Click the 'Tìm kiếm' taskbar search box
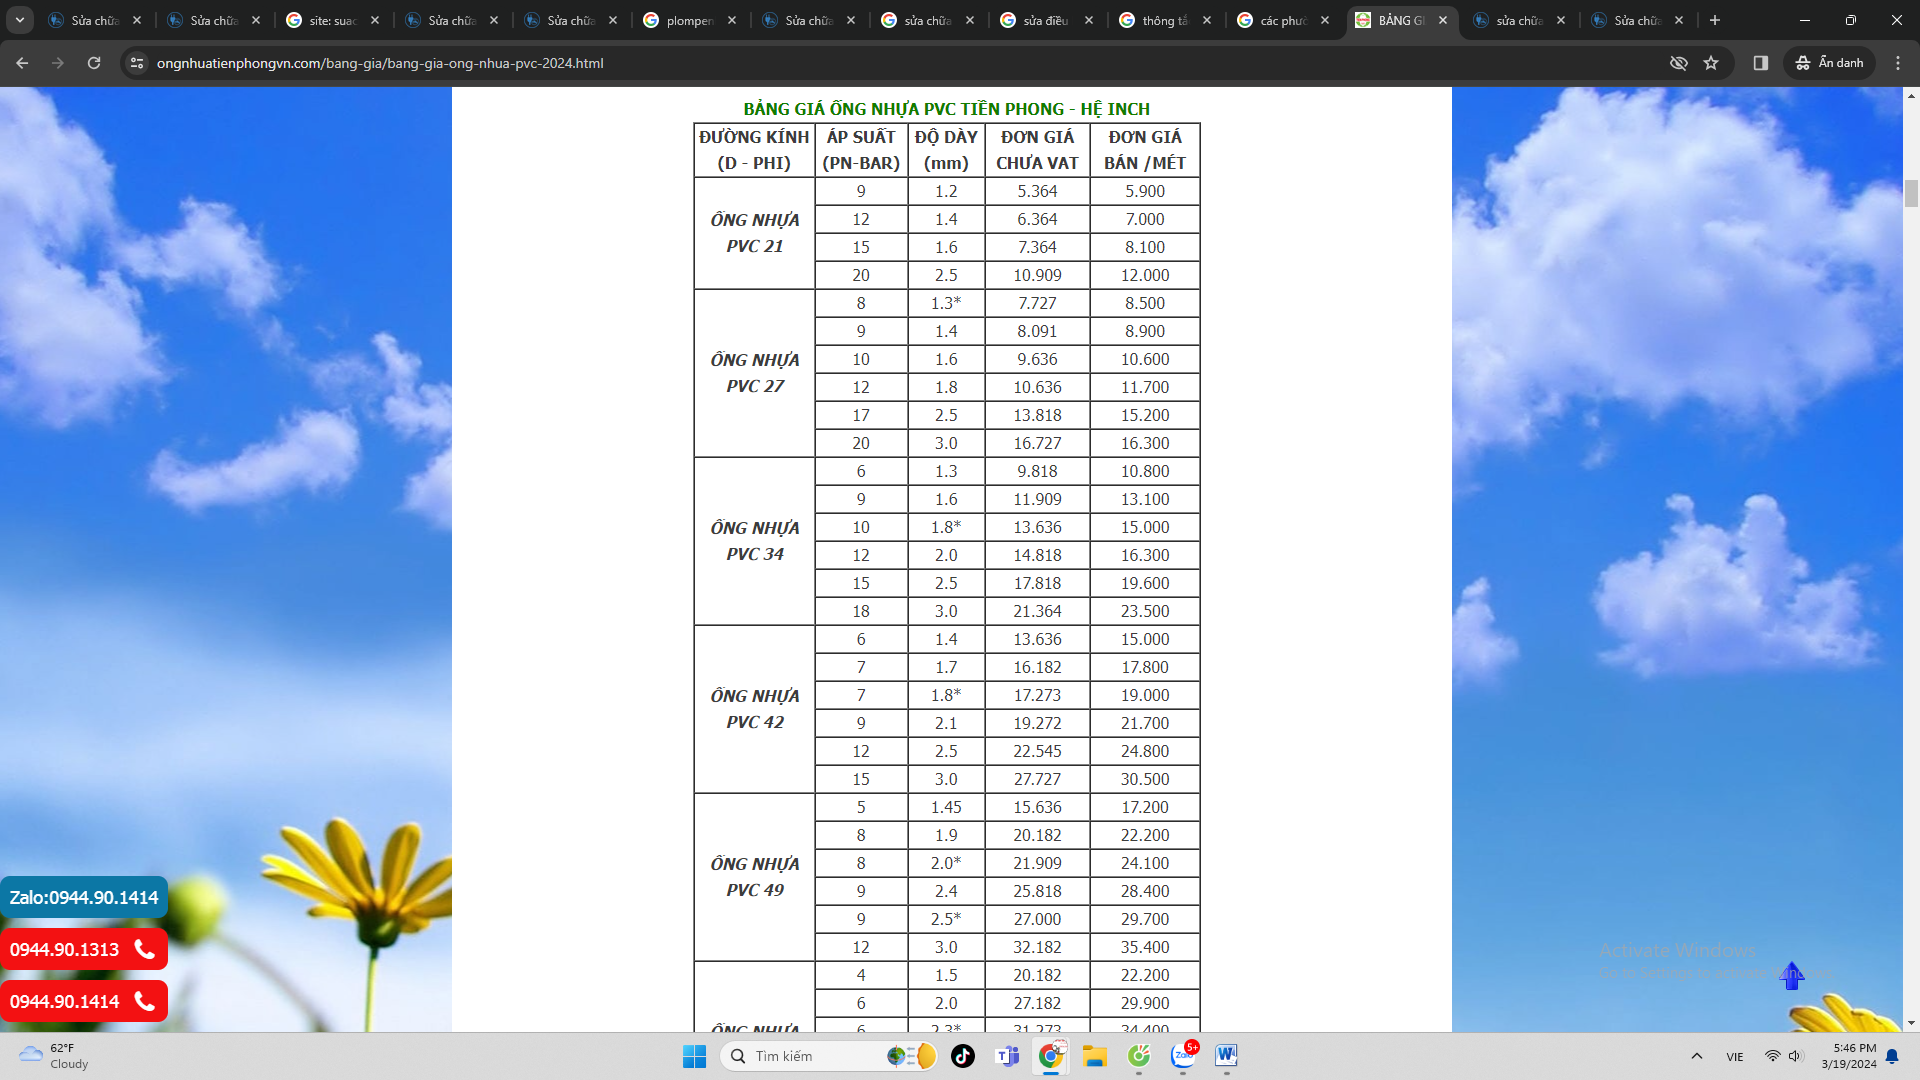The height and width of the screenshot is (1080, 1920). click(828, 1056)
